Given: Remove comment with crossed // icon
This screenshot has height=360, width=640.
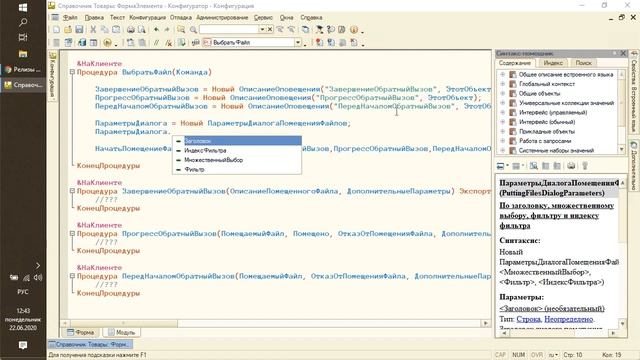Looking at the screenshot, I should 168,42.
